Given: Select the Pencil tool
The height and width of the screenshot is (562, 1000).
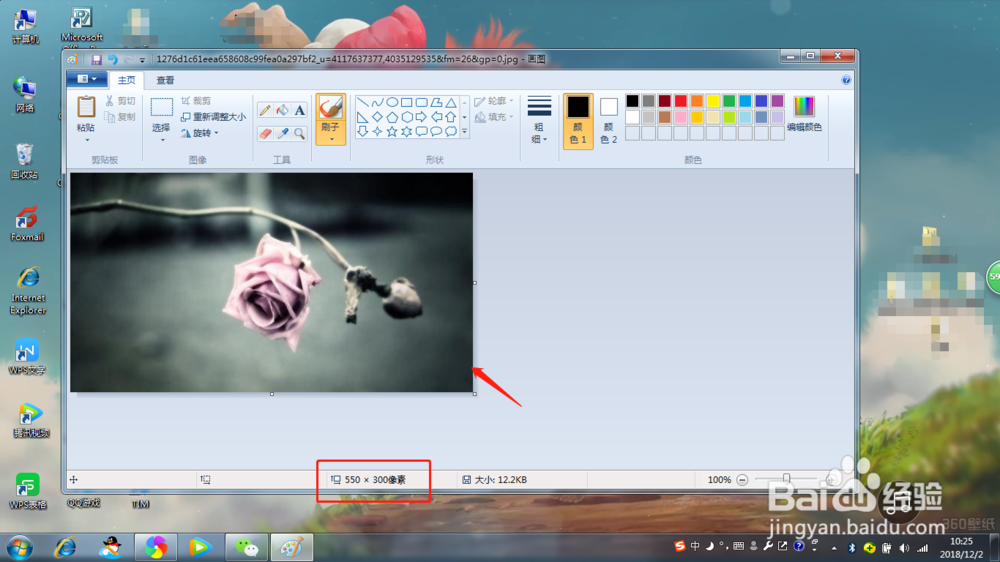Looking at the screenshot, I should pos(265,110).
